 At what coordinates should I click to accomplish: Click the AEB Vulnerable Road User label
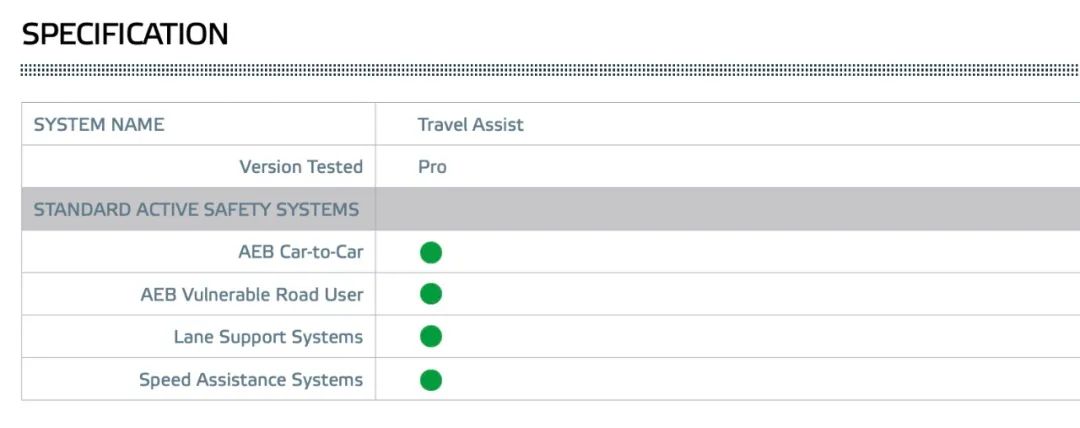coord(252,295)
